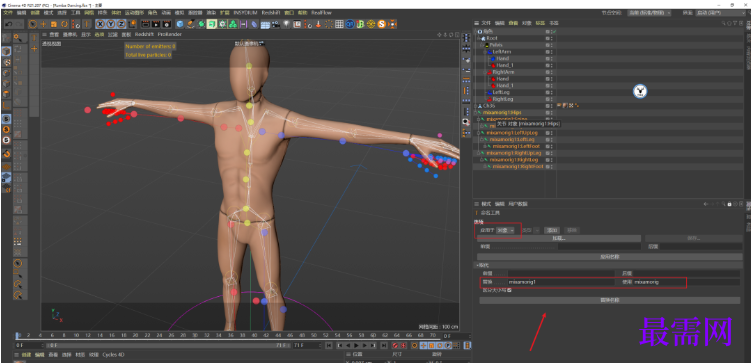Click the orange S plugin icon
The width and height of the screenshot is (751, 363).
(x=382, y=24)
